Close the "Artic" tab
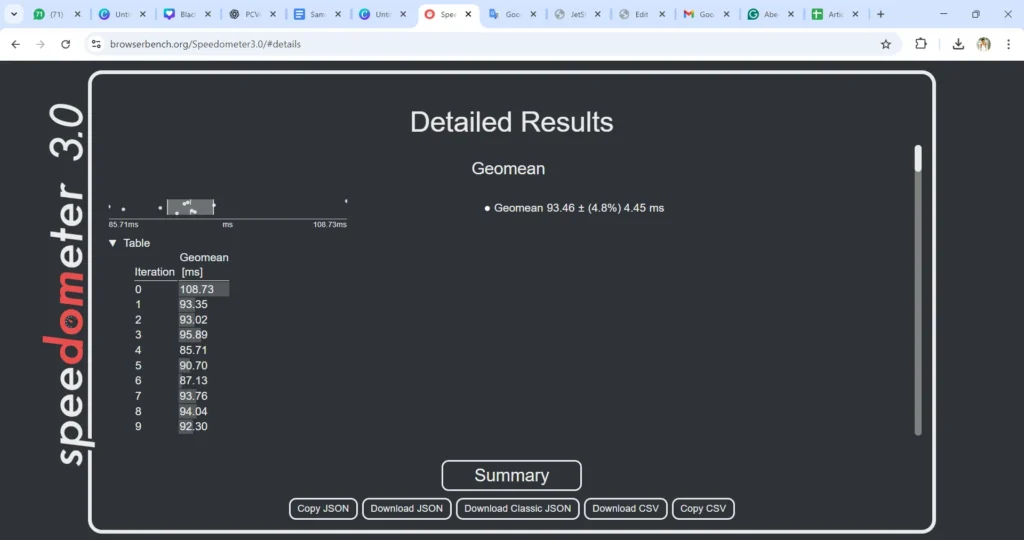This screenshot has width=1024, height=540. (856, 14)
